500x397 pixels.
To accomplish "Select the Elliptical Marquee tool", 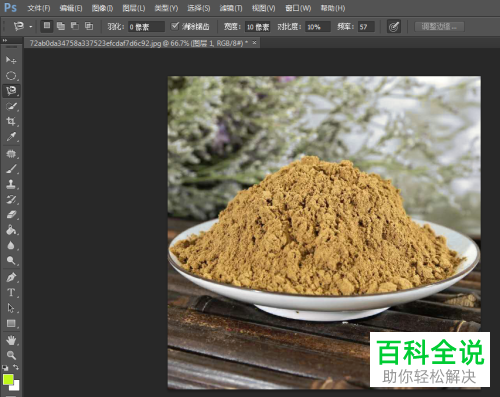I will click(x=11, y=76).
